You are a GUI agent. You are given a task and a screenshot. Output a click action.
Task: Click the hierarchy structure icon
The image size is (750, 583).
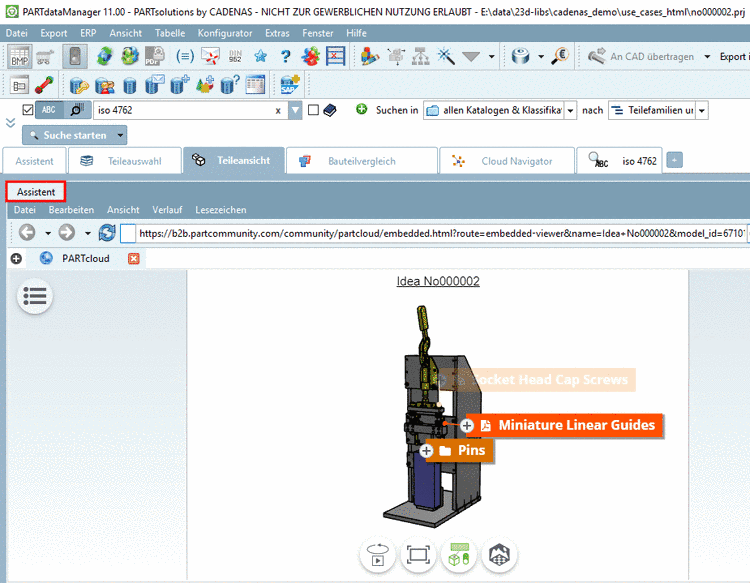[x=420, y=56]
